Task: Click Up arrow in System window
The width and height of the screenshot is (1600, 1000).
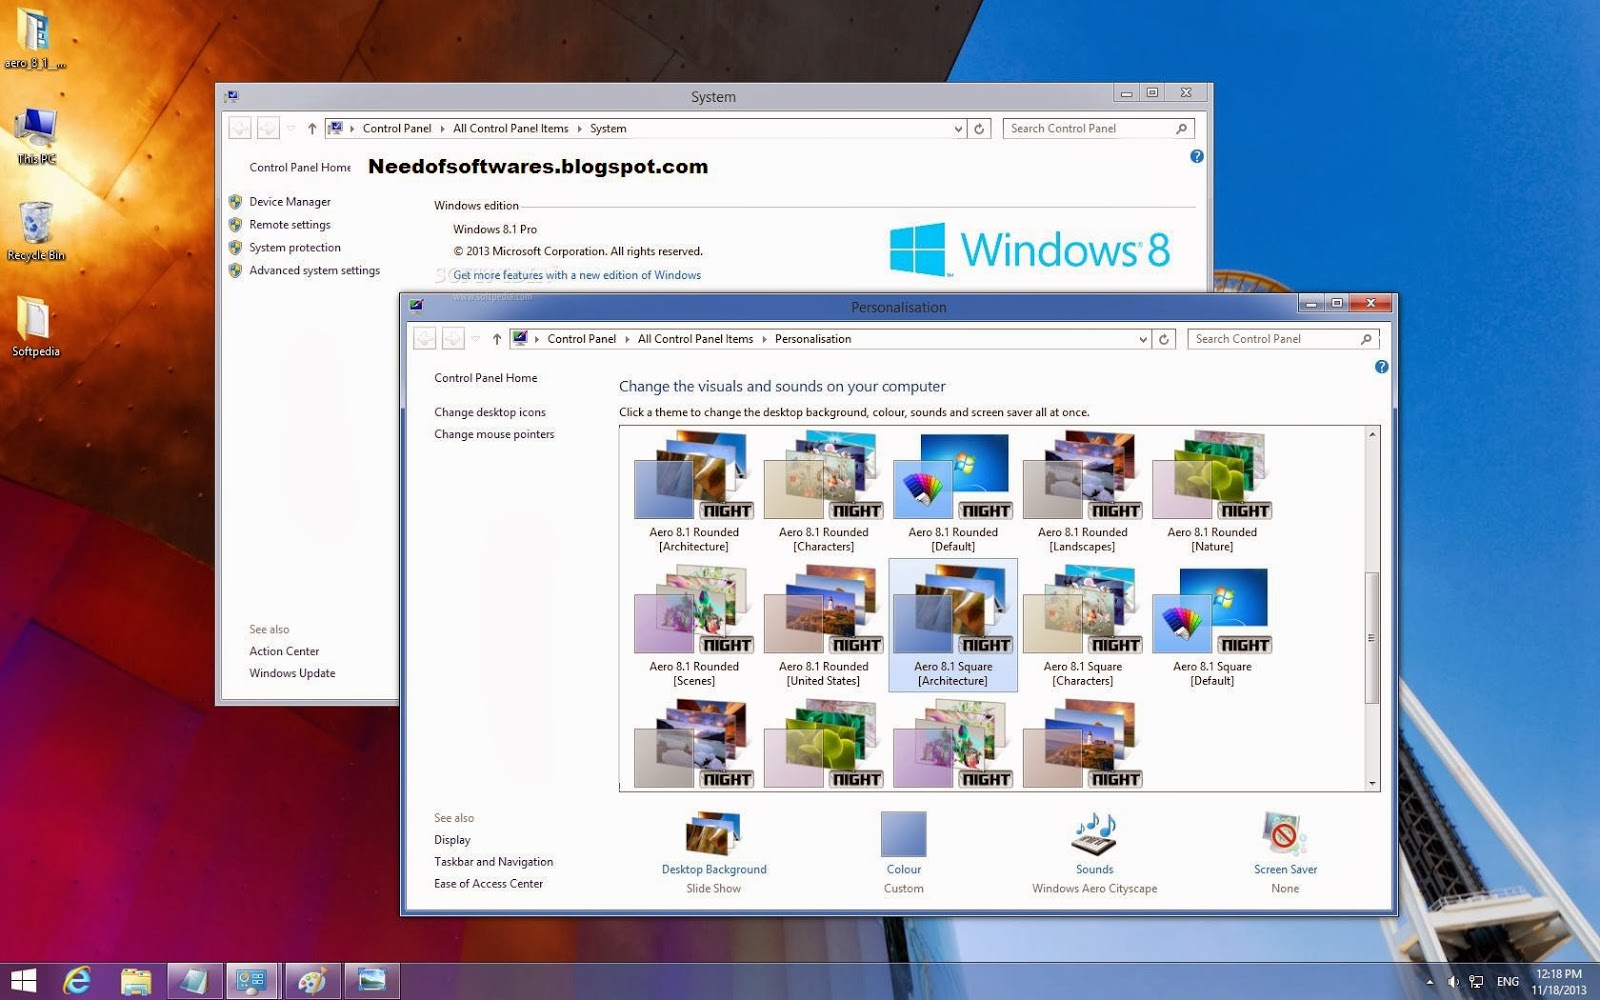Action: click(312, 128)
